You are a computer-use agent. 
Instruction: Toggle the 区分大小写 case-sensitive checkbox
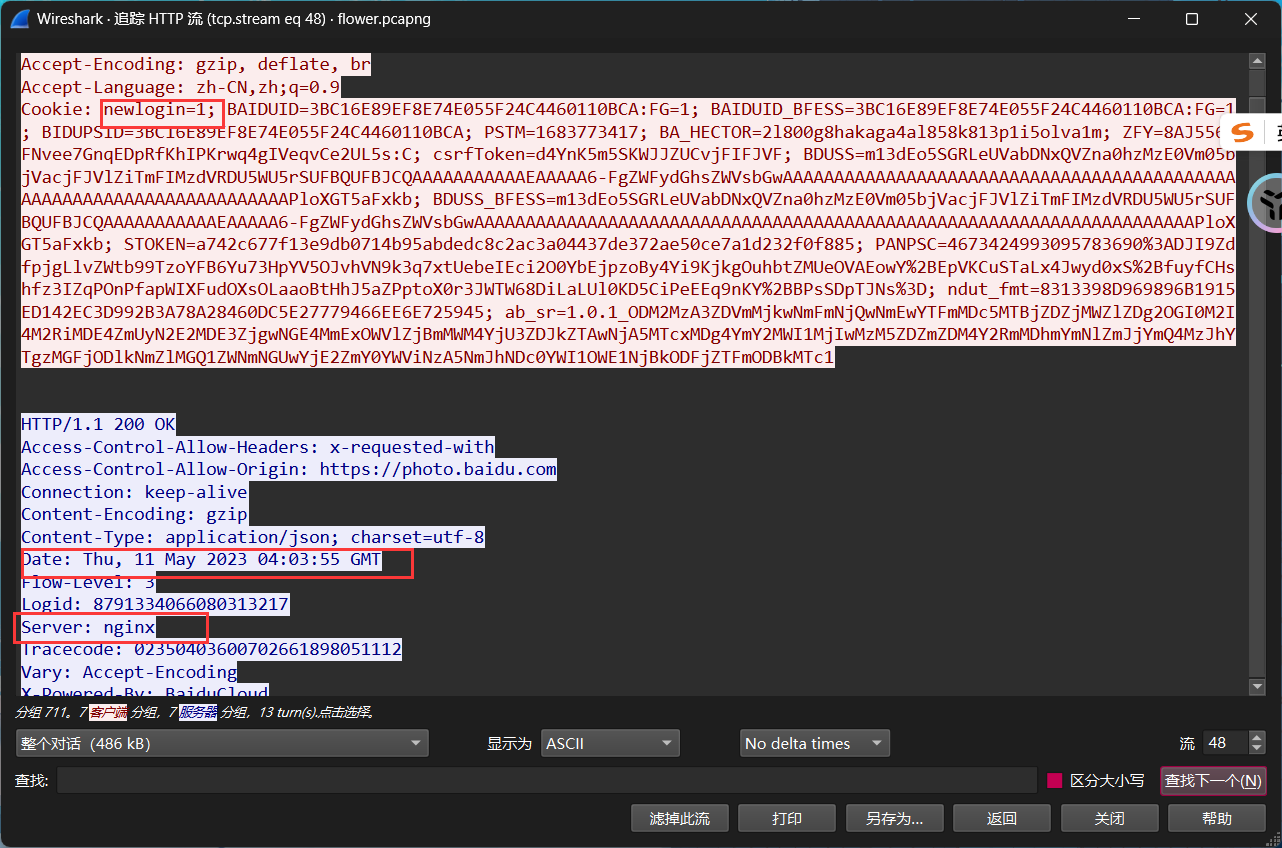(1054, 780)
